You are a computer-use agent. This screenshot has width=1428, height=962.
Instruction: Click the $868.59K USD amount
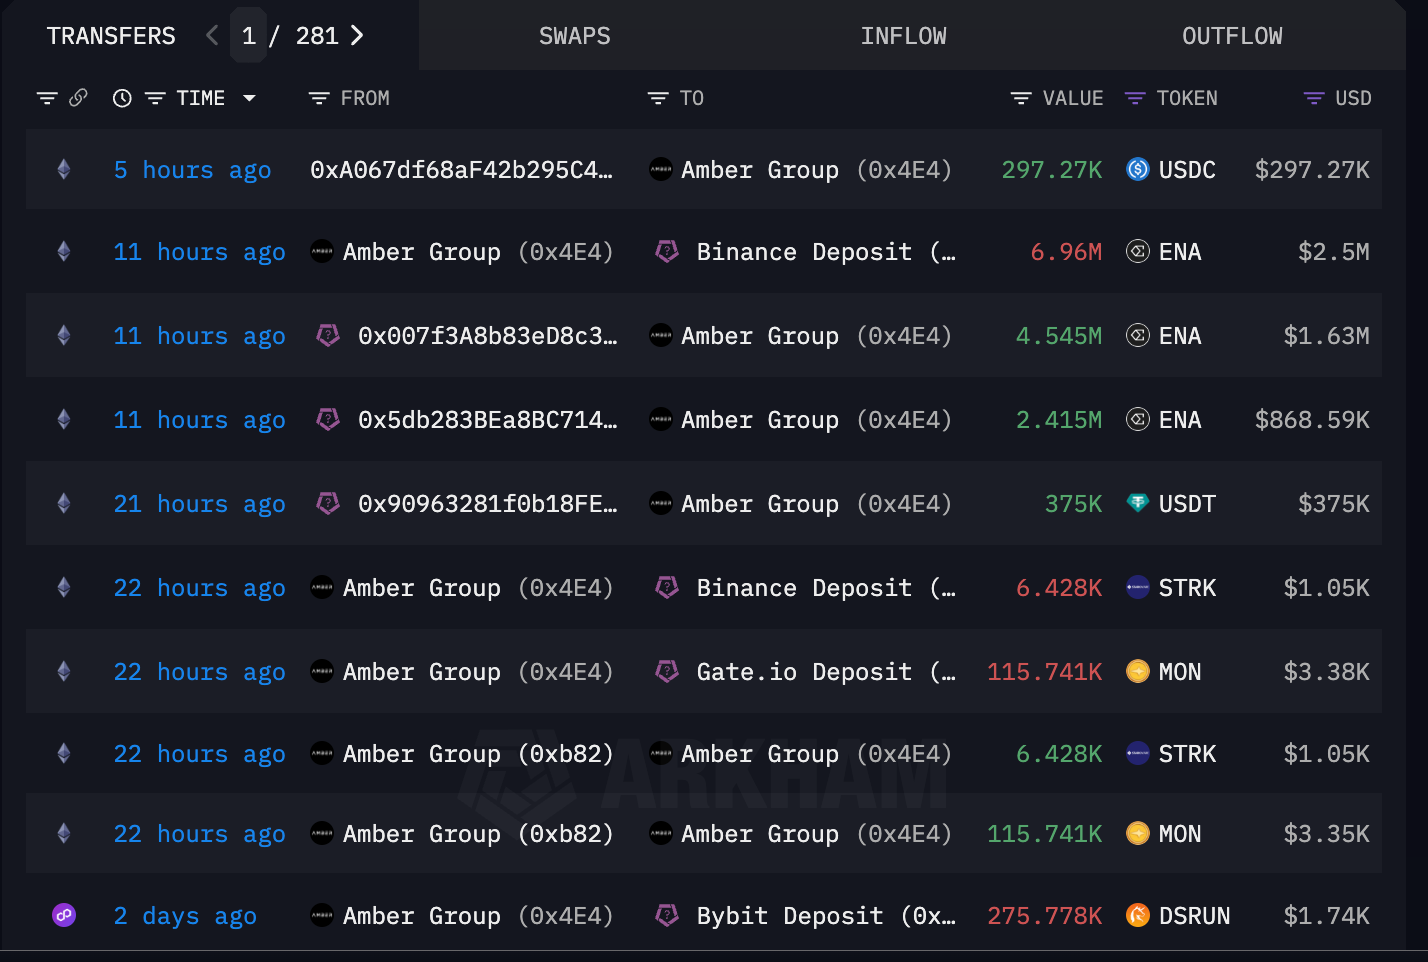[1312, 420]
